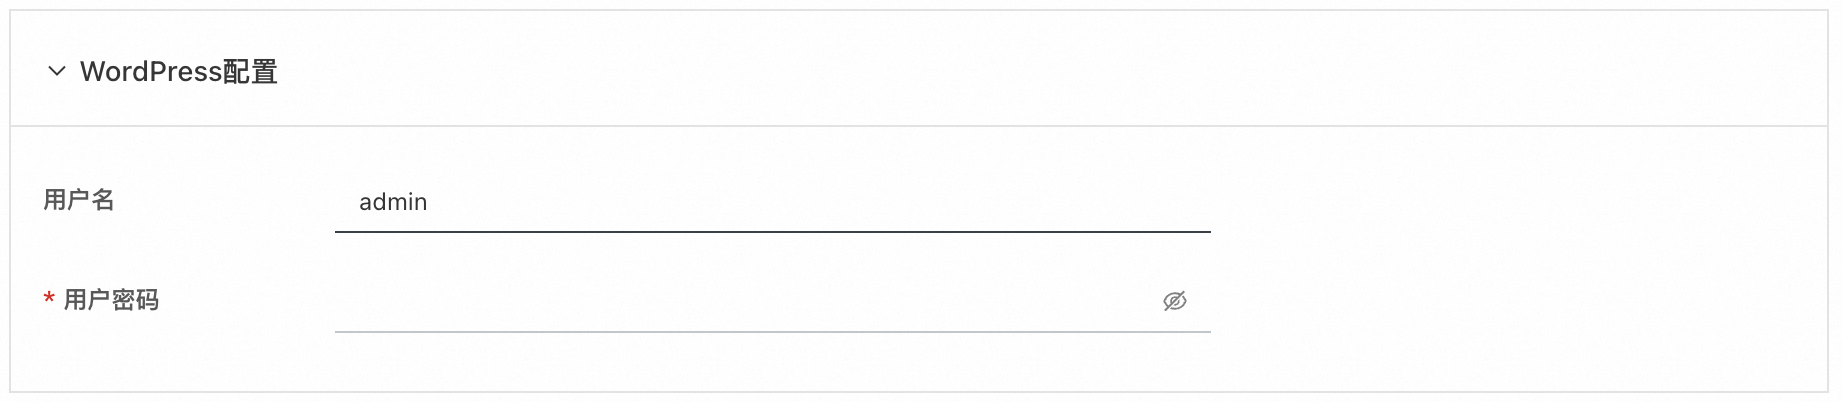The height and width of the screenshot is (402, 1842).
Task: Collapse the WordPress配置 section chevron
Action: (x=57, y=71)
